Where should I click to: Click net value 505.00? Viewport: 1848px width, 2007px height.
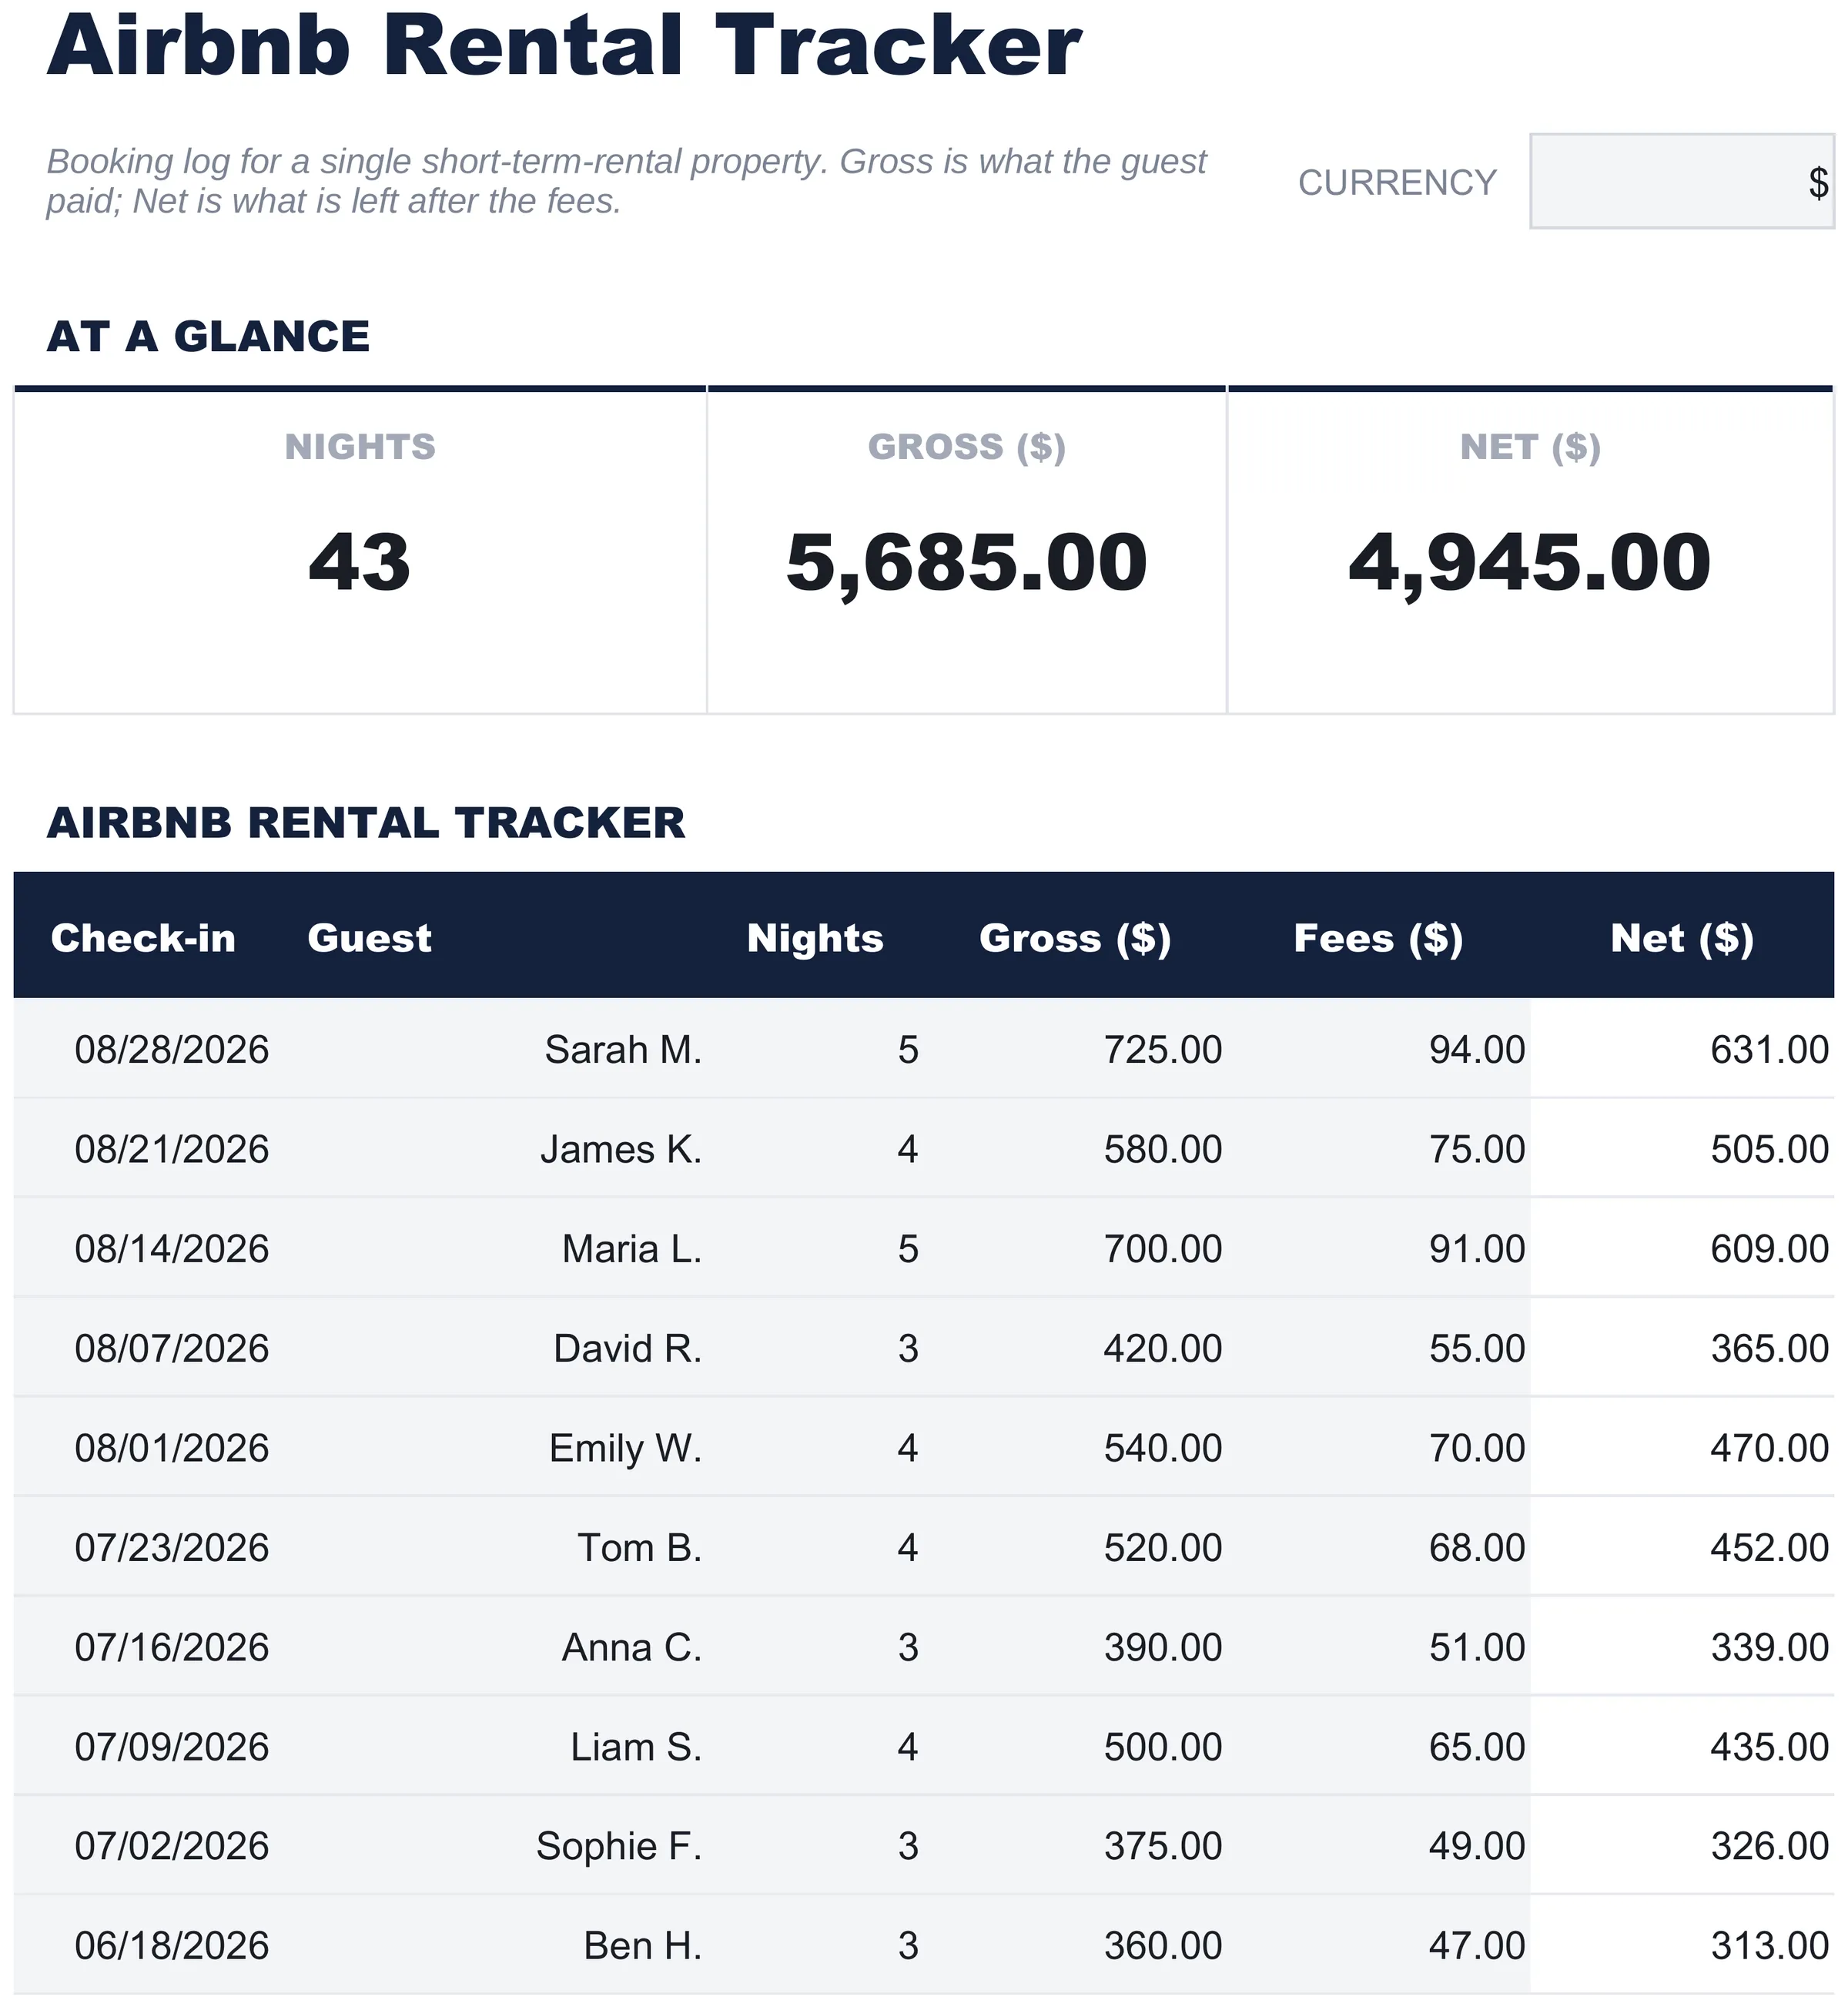point(1769,1149)
